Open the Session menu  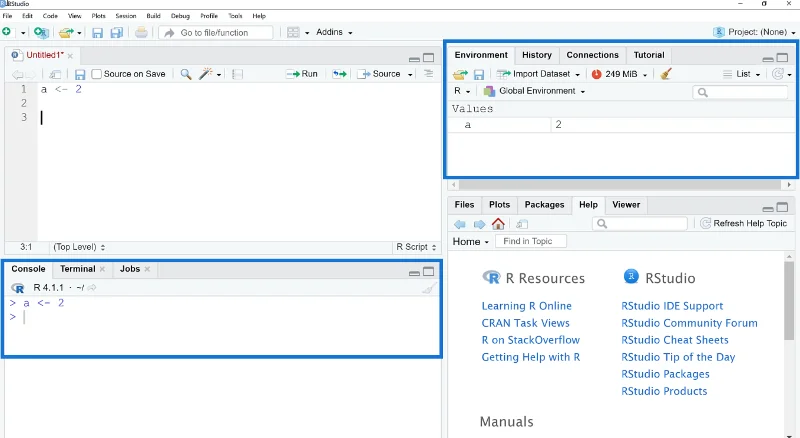(x=126, y=16)
